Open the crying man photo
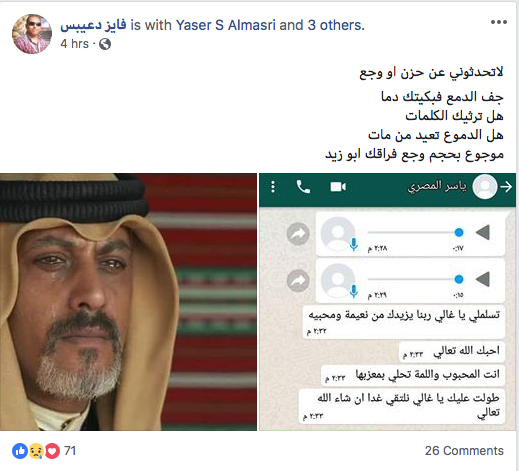 [128, 302]
